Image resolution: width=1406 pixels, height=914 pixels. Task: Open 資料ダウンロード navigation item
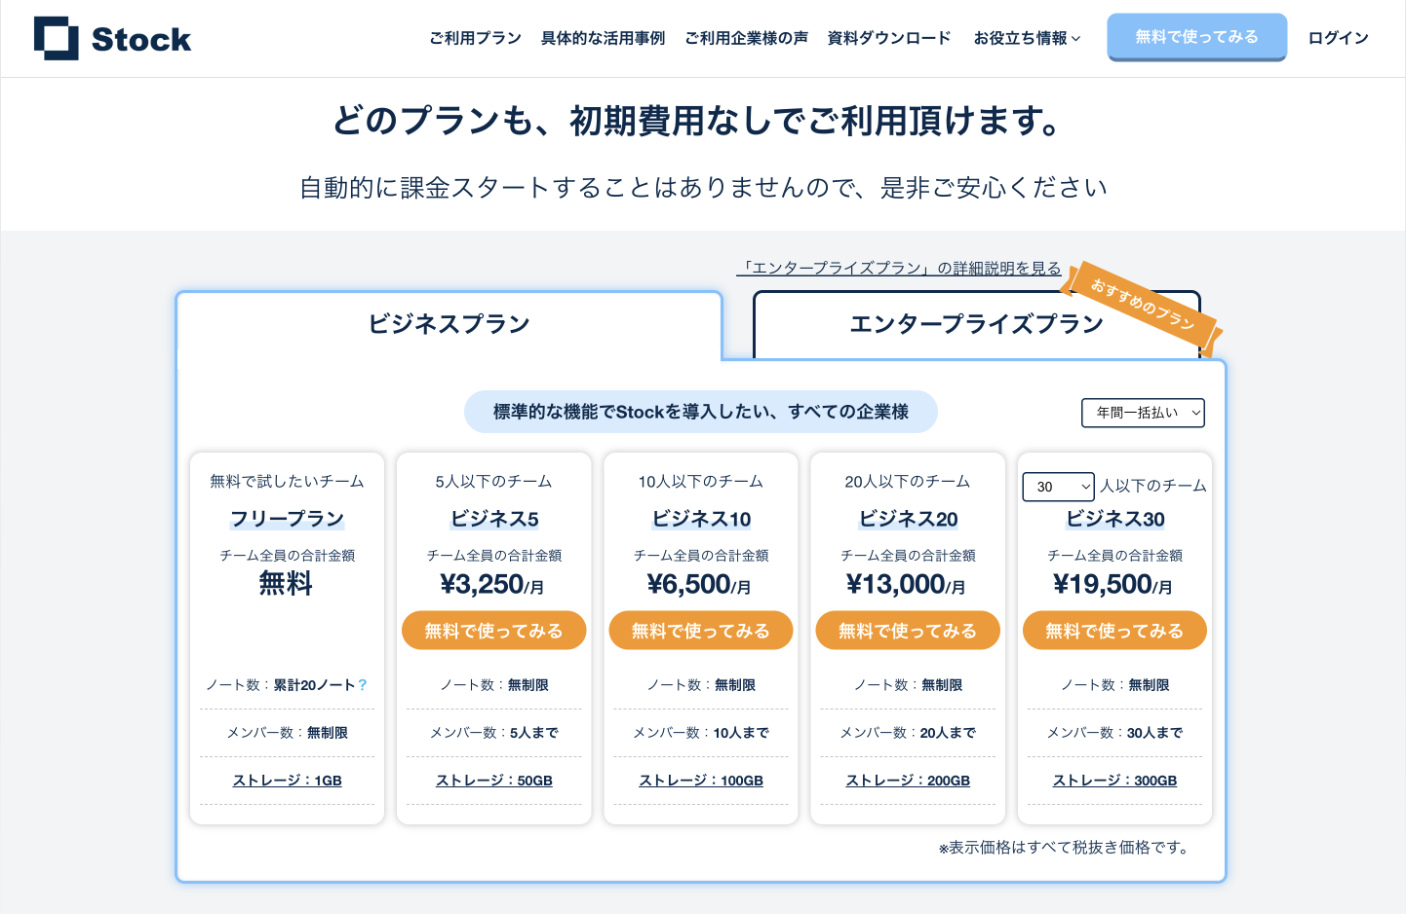[x=889, y=38]
